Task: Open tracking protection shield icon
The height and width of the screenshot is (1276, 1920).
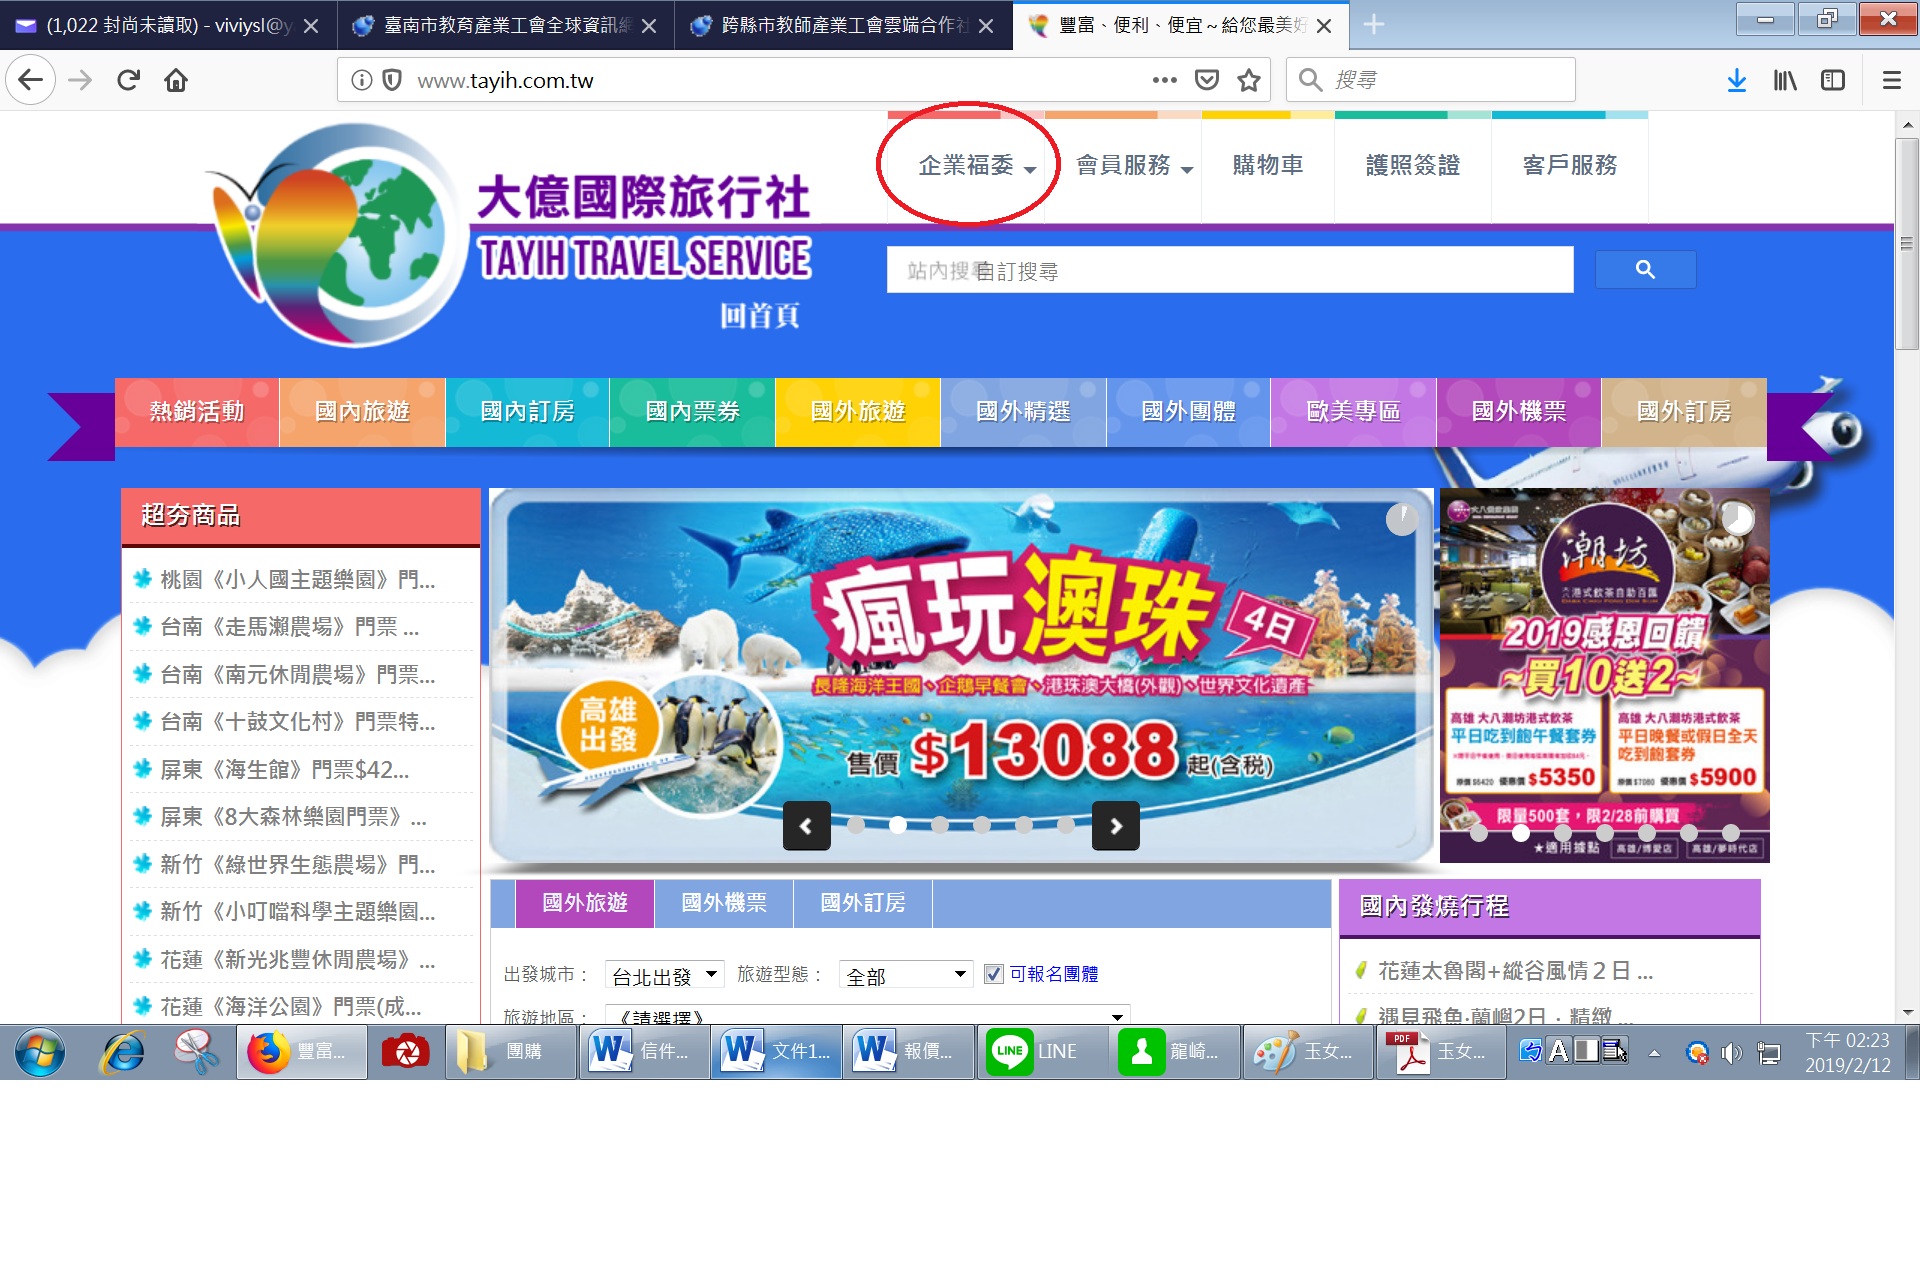Action: (x=392, y=80)
